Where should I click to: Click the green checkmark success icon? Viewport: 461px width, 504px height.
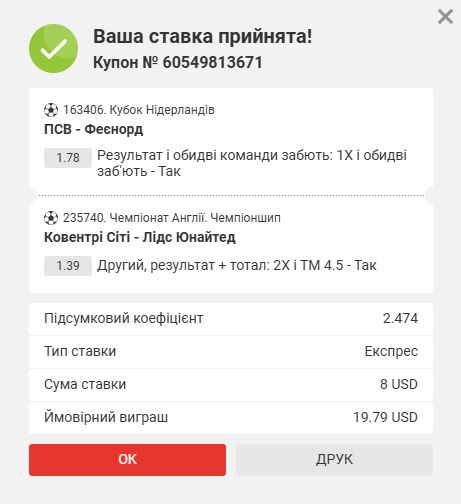pos(54,48)
